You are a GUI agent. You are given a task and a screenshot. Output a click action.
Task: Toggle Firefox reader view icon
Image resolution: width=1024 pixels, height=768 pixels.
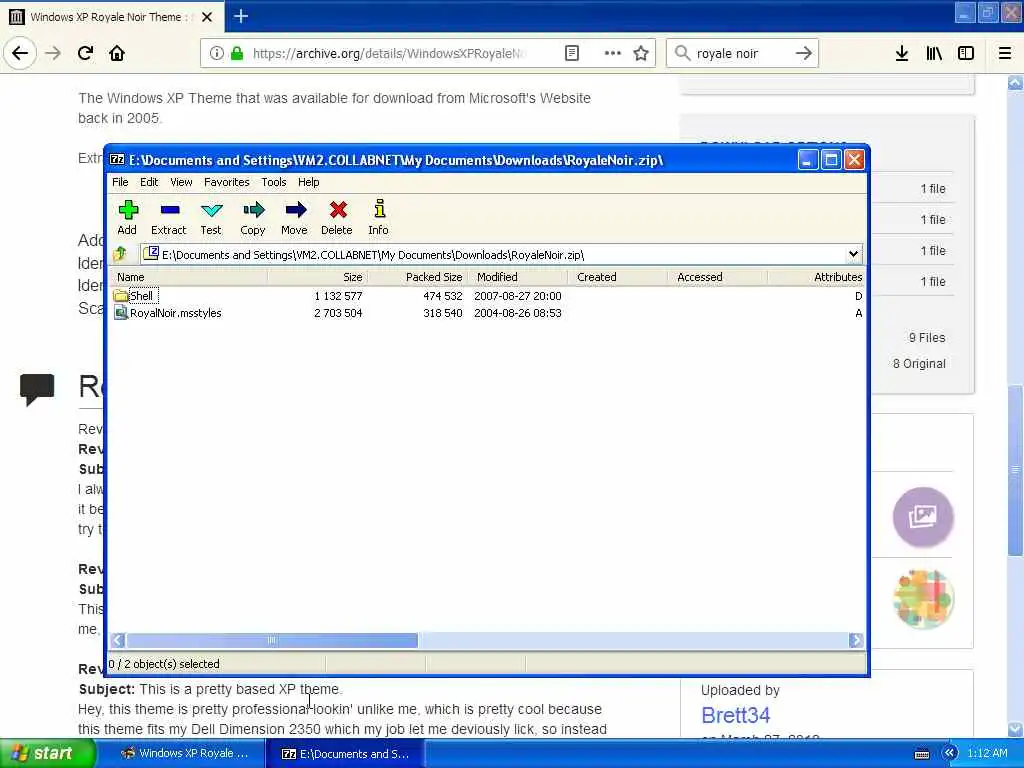point(571,54)
